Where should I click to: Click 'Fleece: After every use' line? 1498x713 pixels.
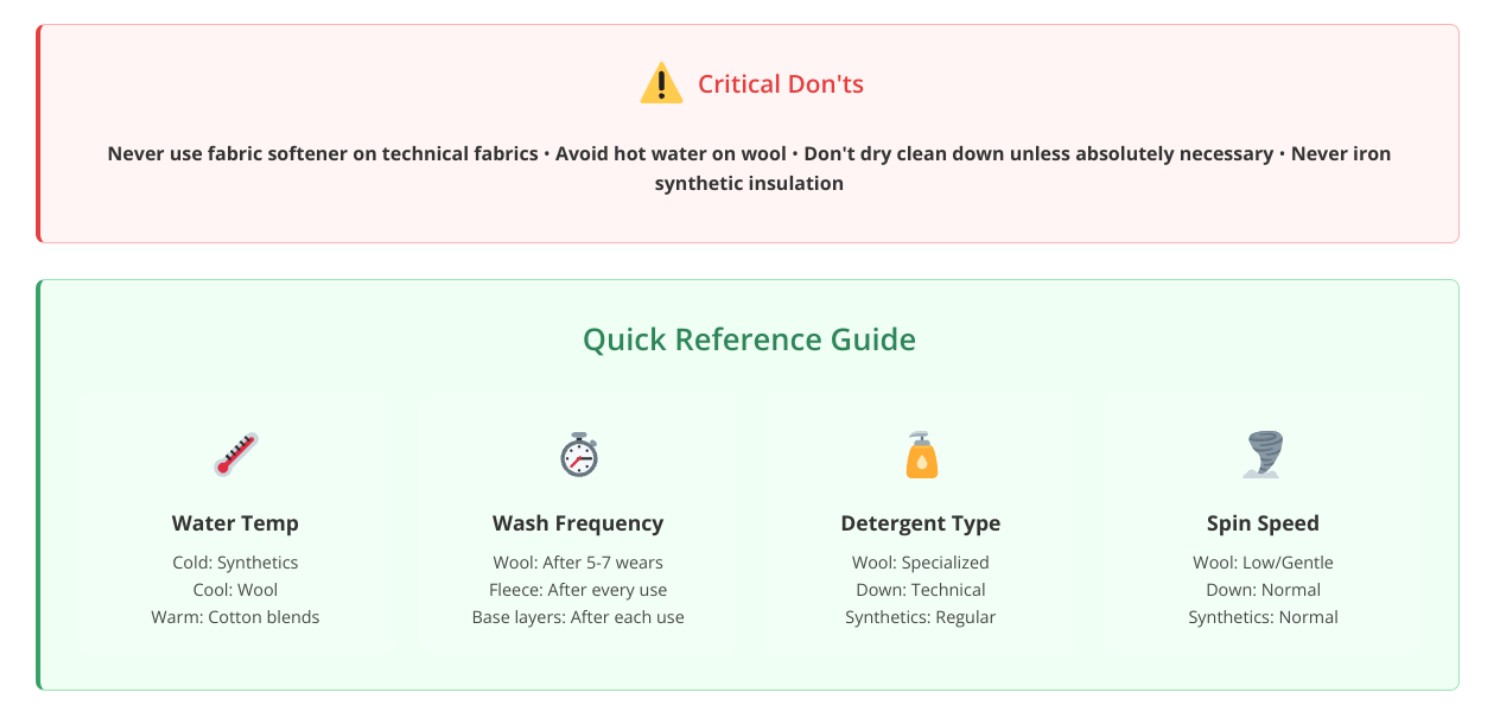(x=578, y=590)
